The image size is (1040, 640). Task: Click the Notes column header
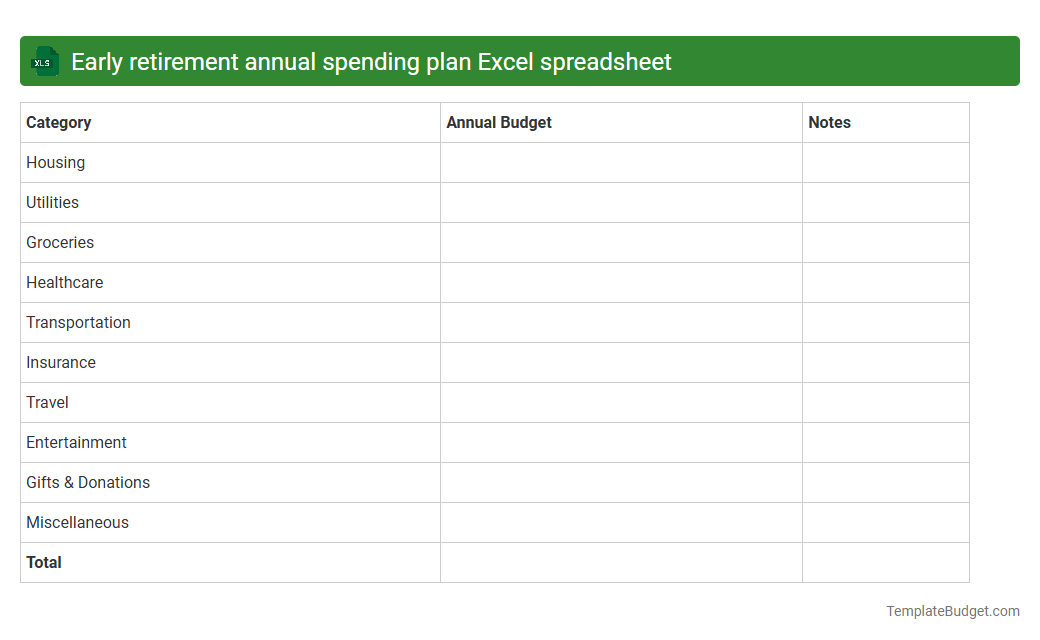coord(829,122)
